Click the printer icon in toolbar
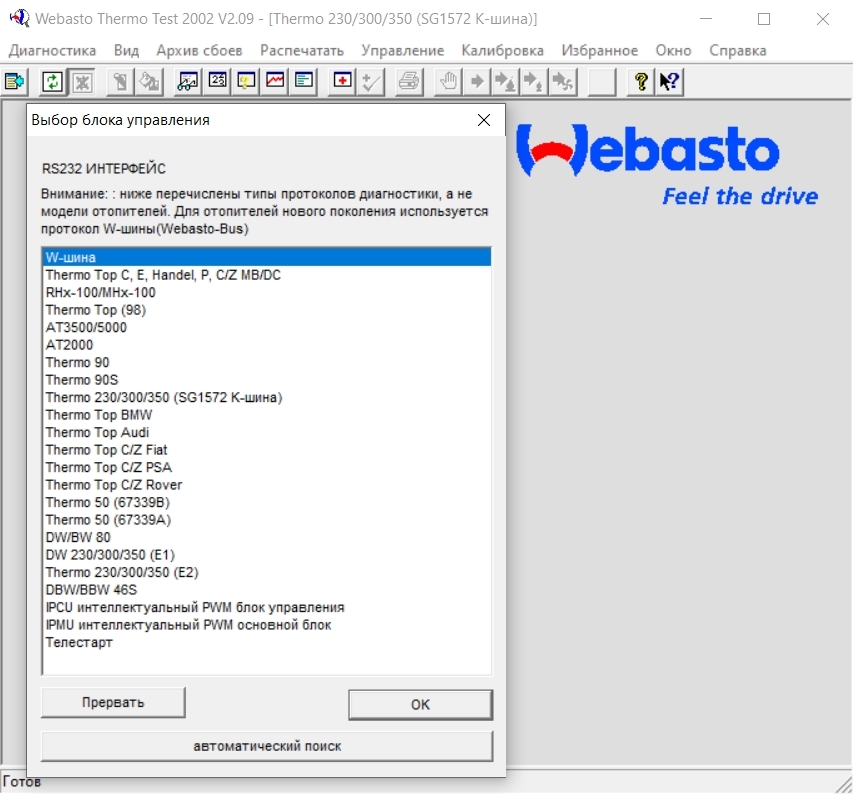This screenshot has width=853, height=794. coord(408,82)
